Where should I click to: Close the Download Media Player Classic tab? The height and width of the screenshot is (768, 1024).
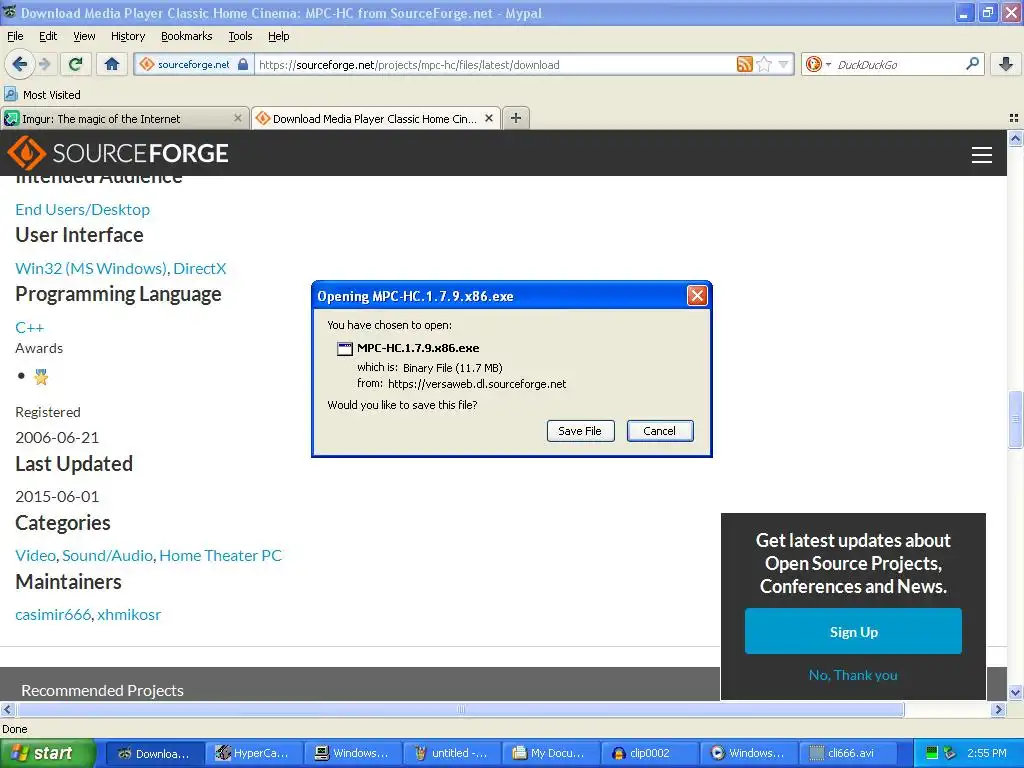tap(488, 118)
